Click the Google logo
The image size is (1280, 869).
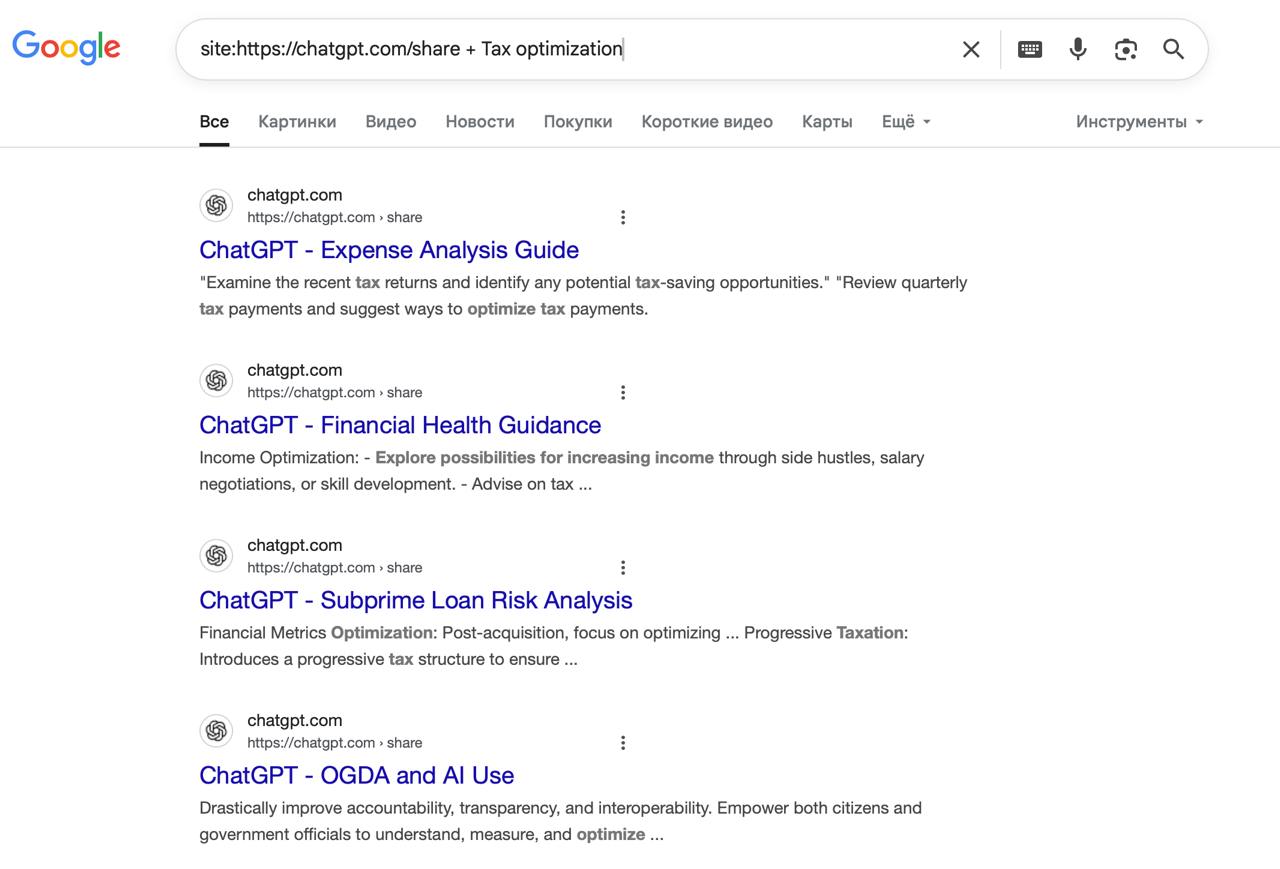coord(66,47)
